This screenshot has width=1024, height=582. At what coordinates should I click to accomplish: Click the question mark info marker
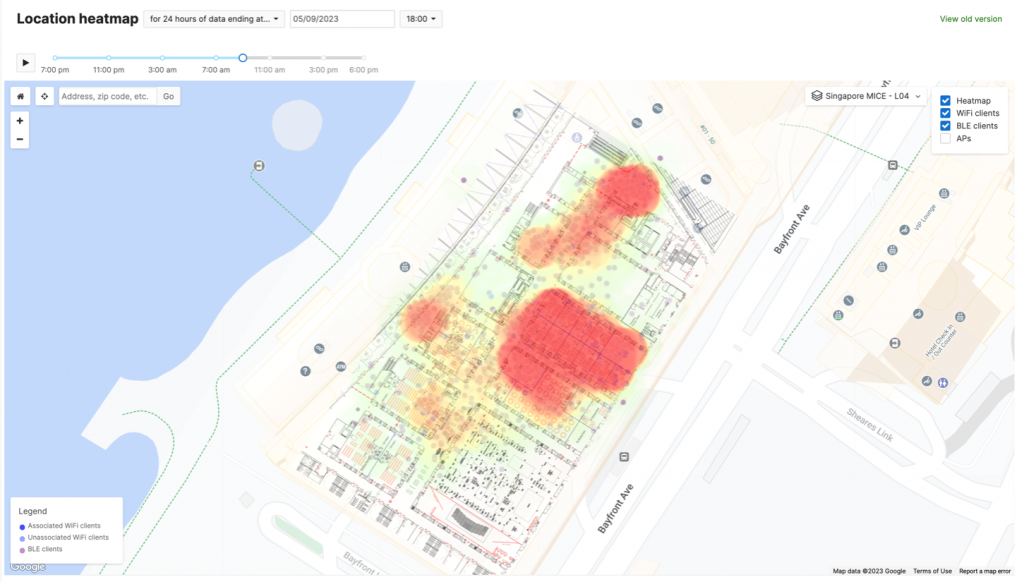tap(305, 371)
